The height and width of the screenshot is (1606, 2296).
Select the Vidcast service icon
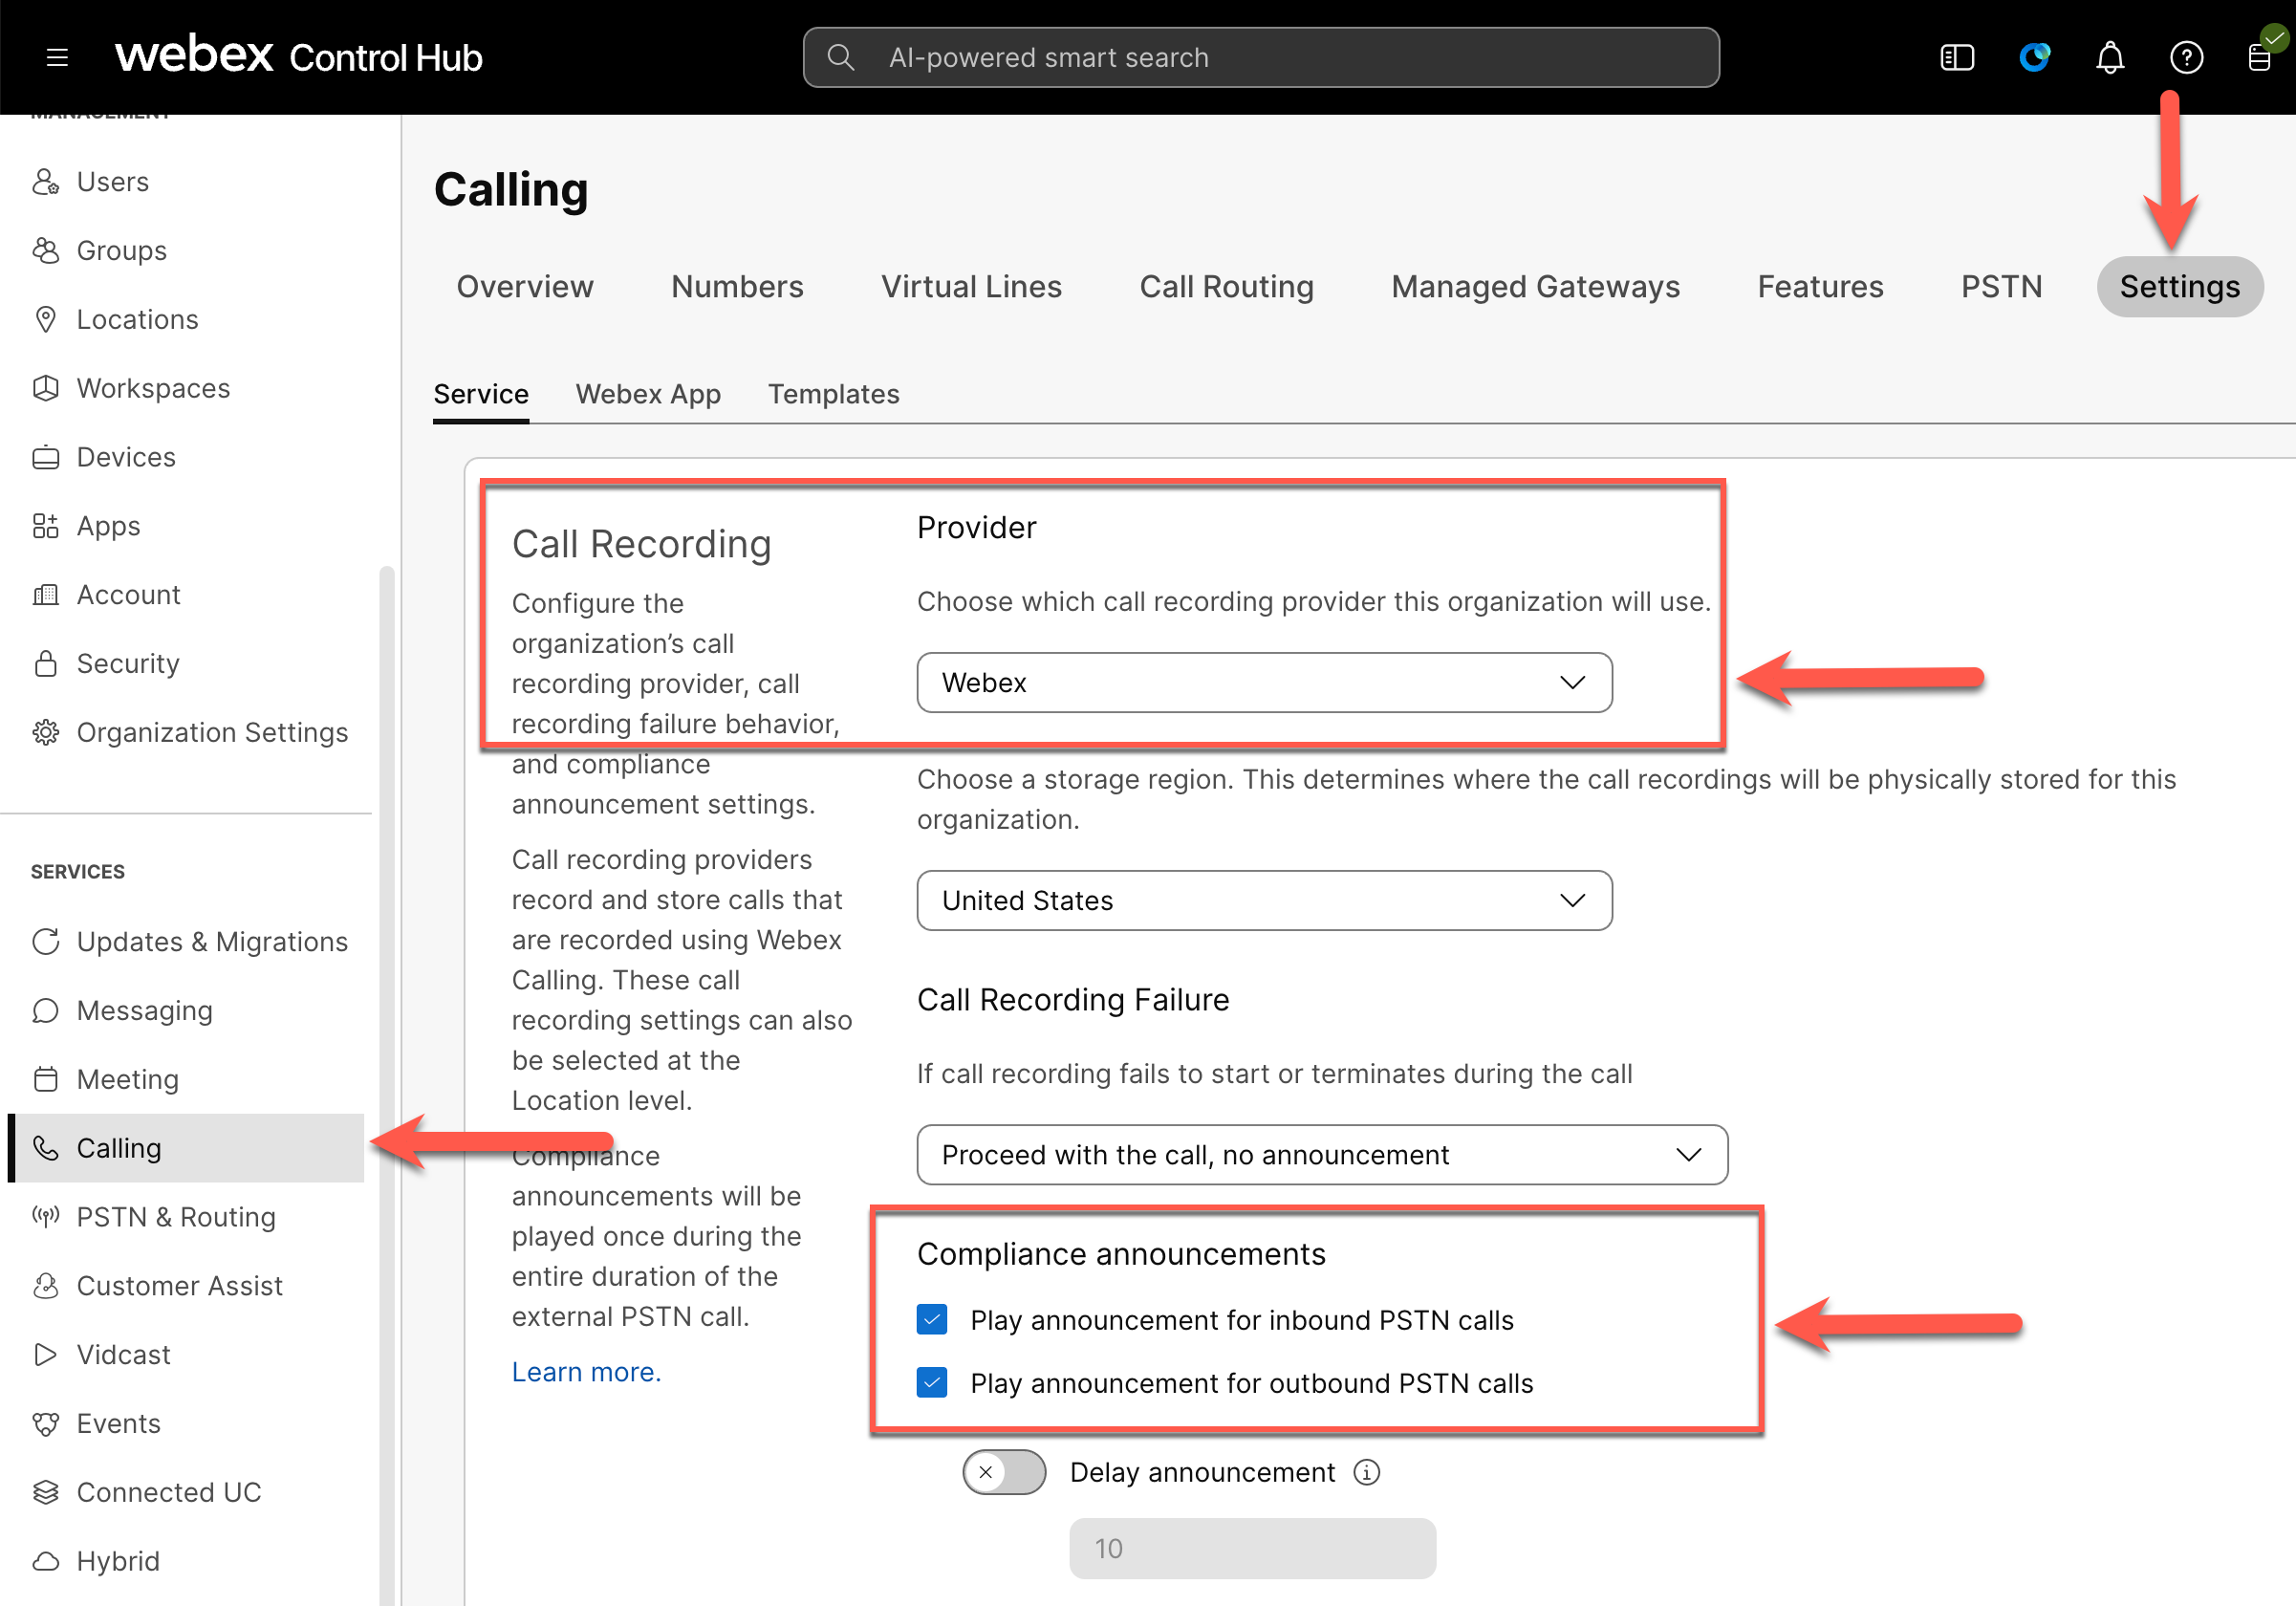[x=46, y=1354]
